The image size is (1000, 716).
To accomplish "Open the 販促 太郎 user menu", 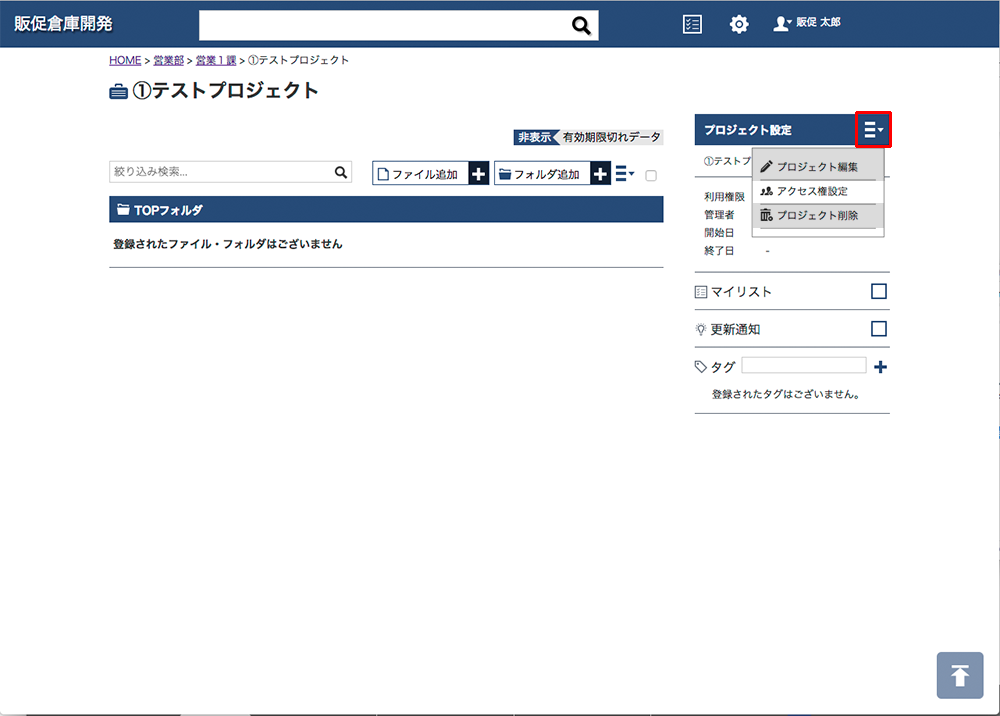I will [807, 23].
